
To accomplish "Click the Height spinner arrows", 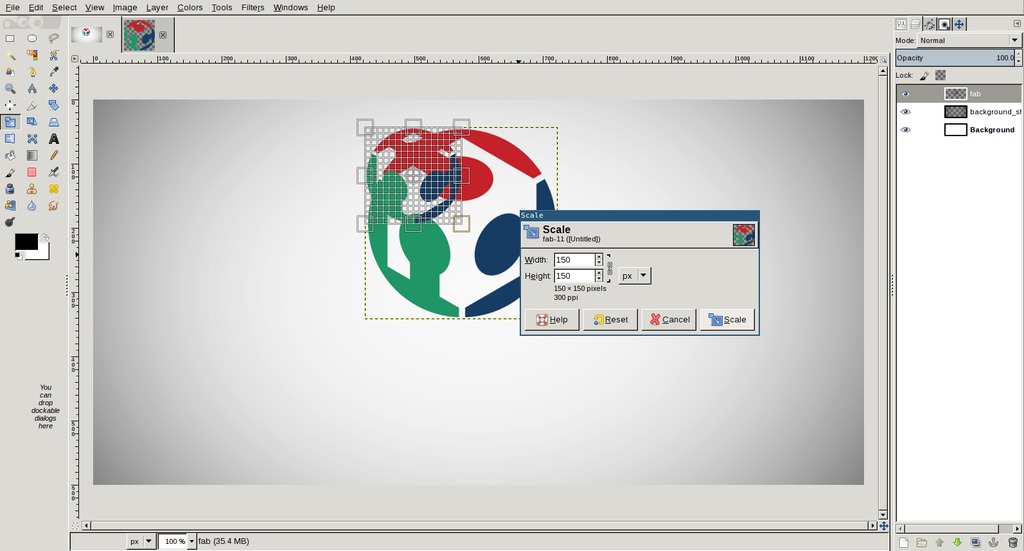I will (x=599, y=276).
